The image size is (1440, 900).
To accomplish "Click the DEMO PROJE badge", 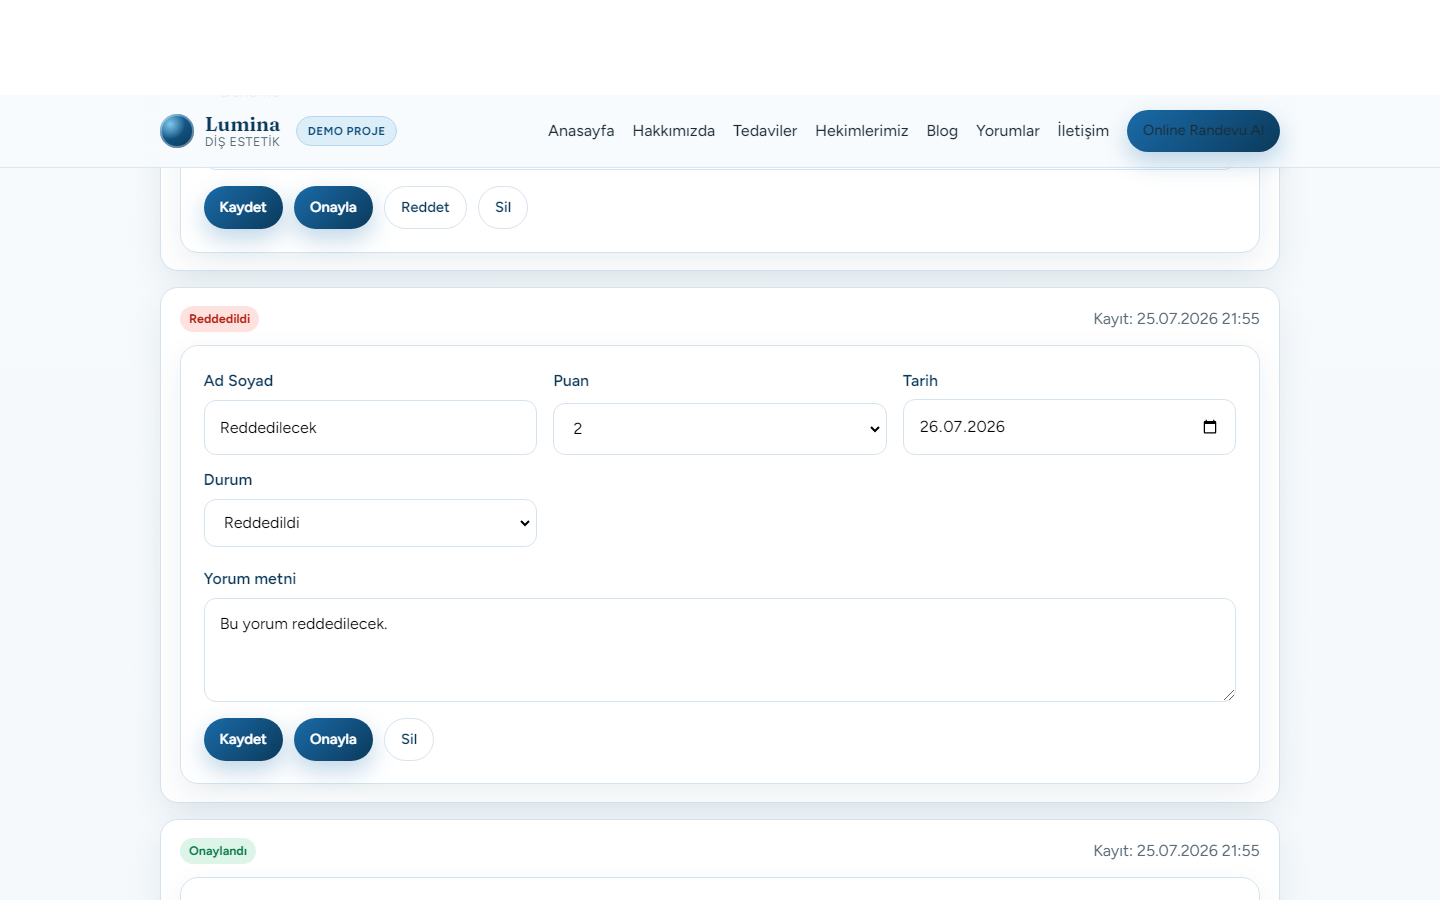I will (x=346, y=131).
